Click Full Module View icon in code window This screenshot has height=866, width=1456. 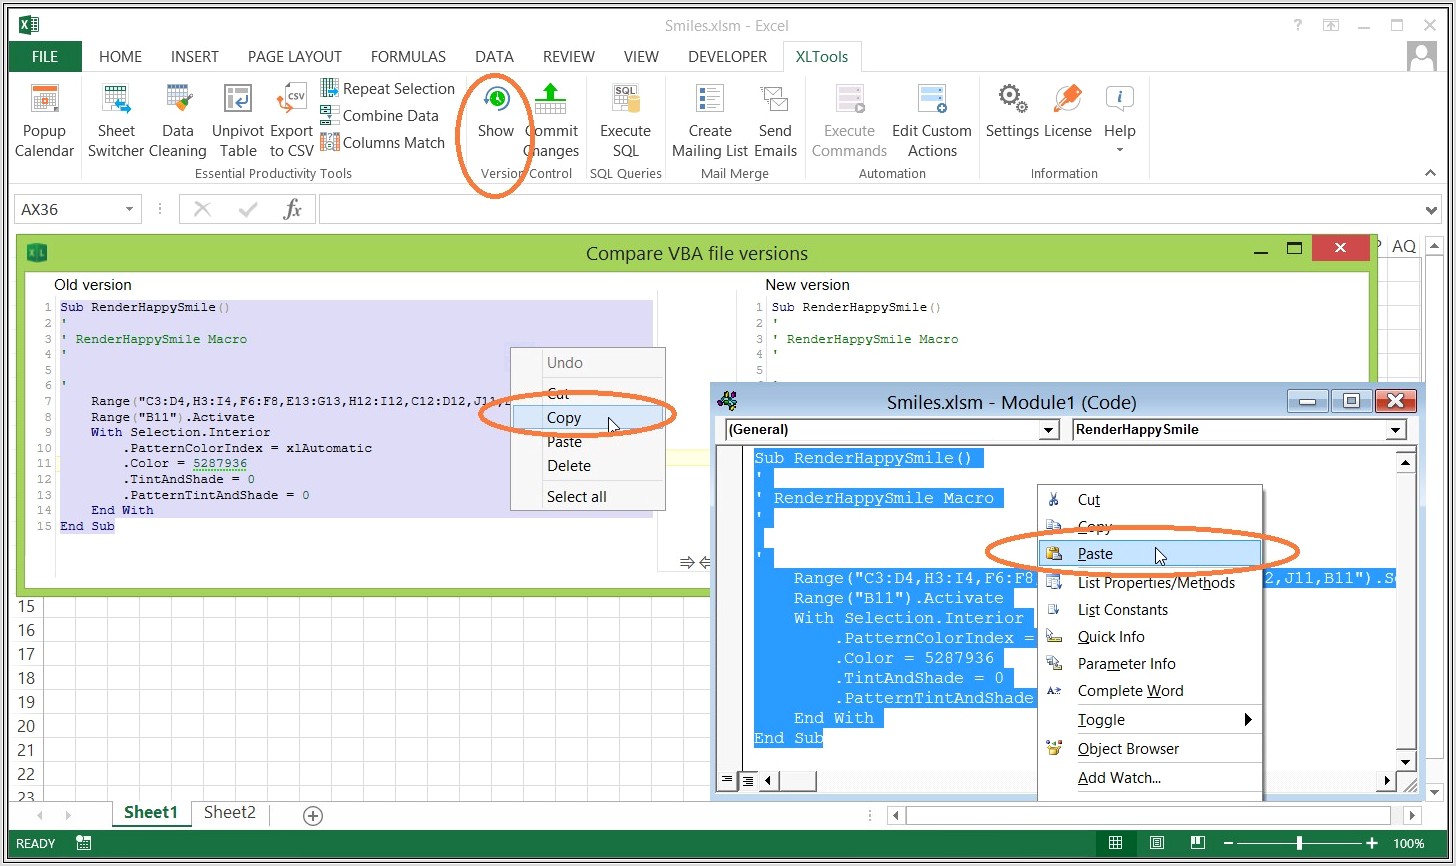pos(746,781)
